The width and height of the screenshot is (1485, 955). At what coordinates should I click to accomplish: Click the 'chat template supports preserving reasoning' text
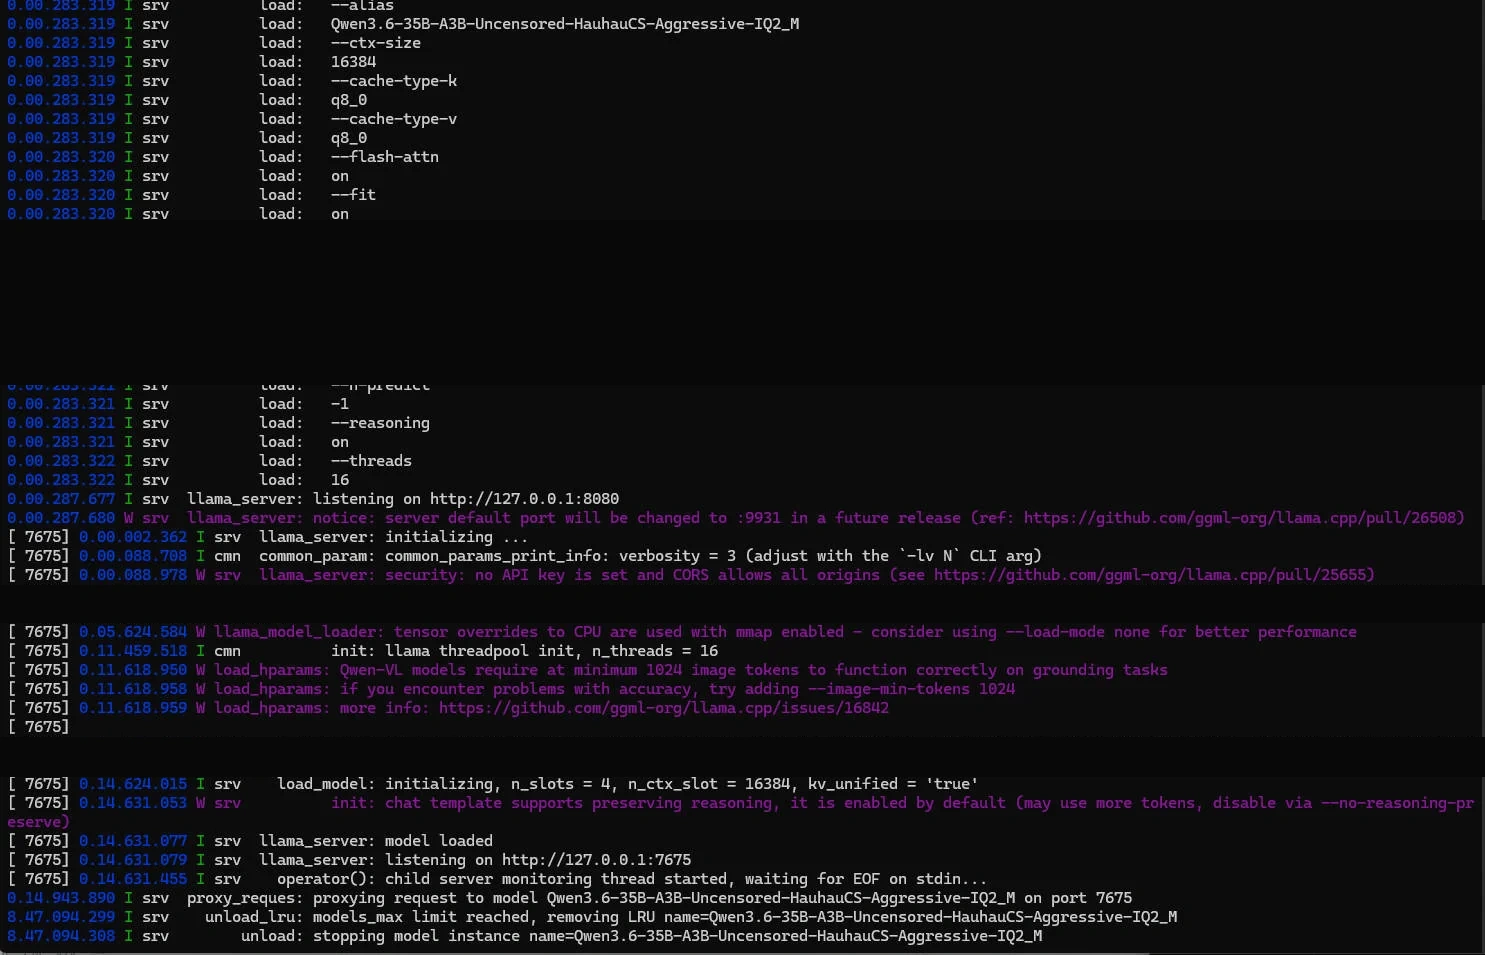coord(578,803)
